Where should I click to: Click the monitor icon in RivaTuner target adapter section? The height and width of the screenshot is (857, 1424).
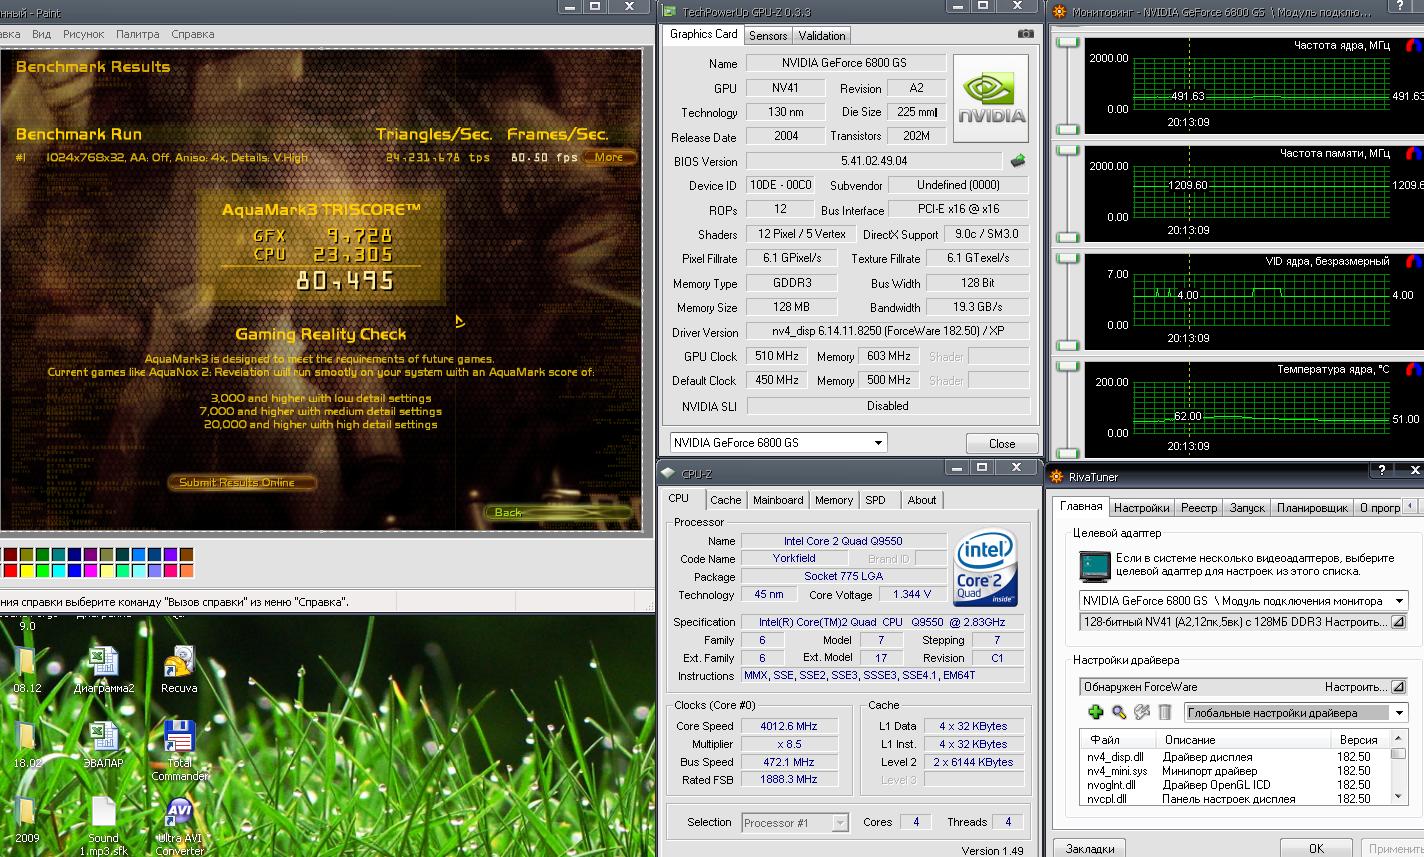tap(1095, 566)
